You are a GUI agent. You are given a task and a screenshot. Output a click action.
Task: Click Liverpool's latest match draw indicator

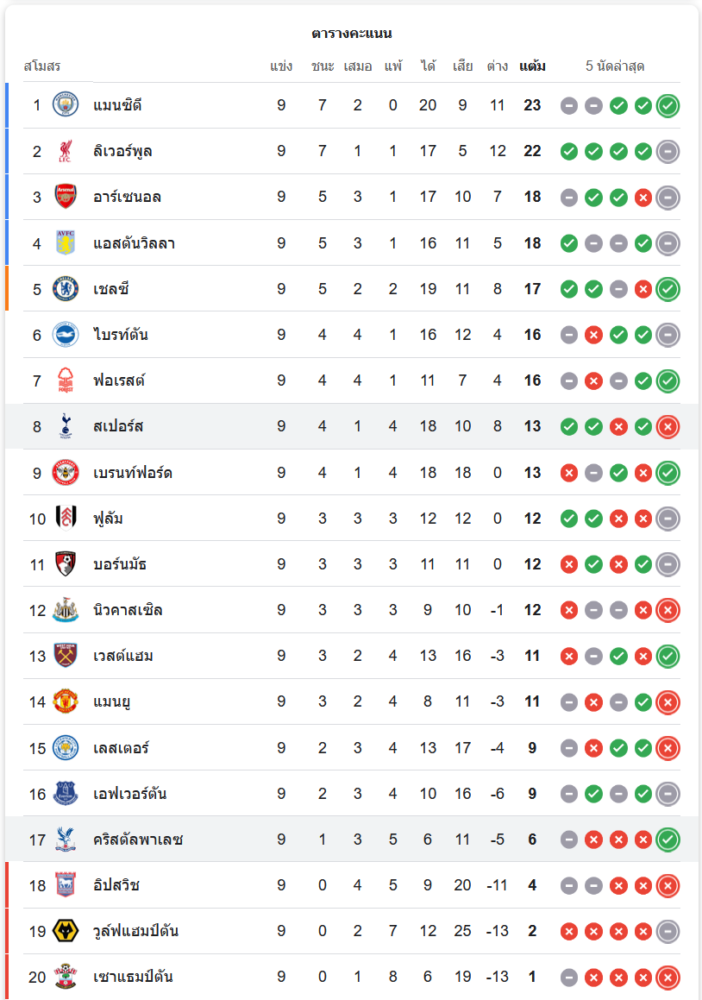click(668, 152)
